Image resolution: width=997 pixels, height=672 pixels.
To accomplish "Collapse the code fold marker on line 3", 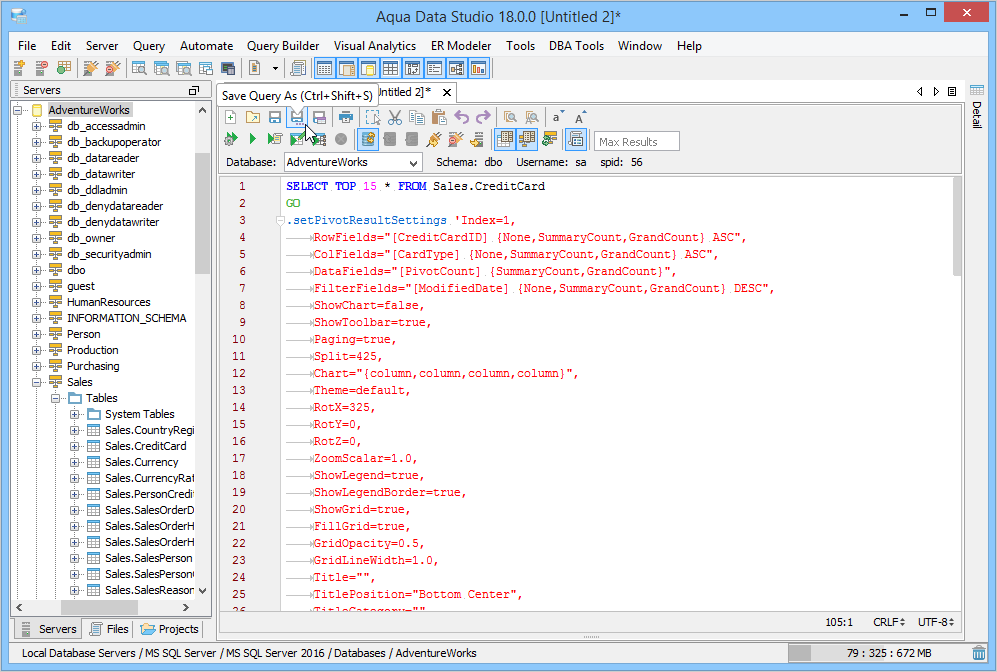I will click(x=280, y=221).
